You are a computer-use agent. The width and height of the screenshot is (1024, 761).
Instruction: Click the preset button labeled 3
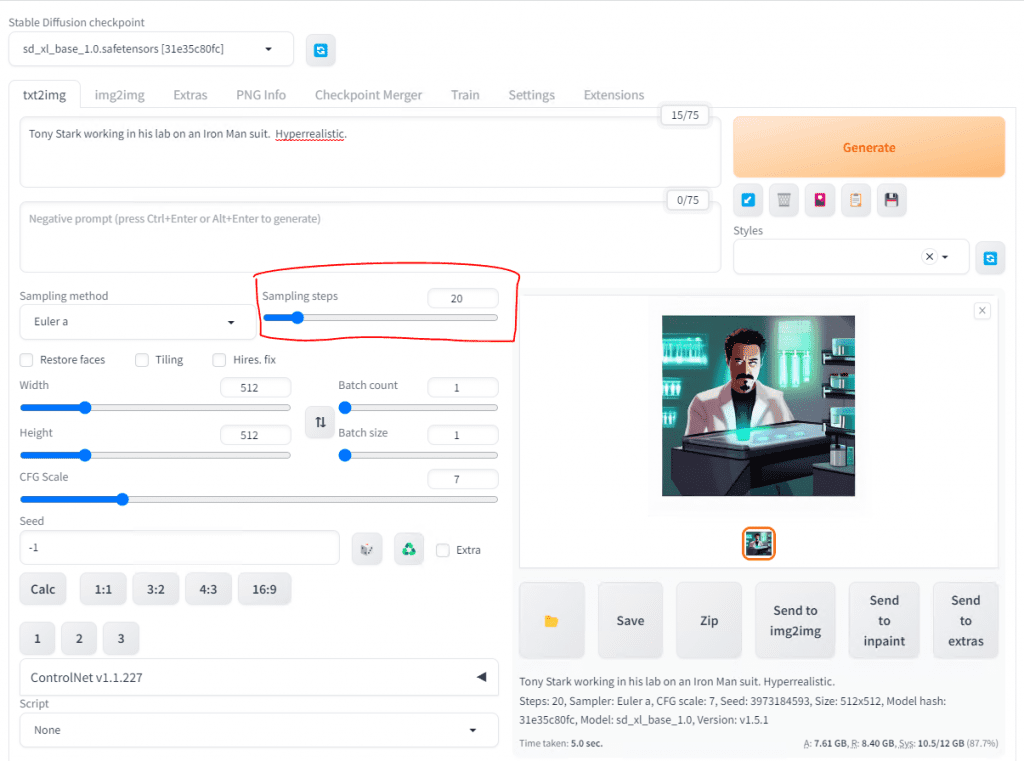[121, 638]
